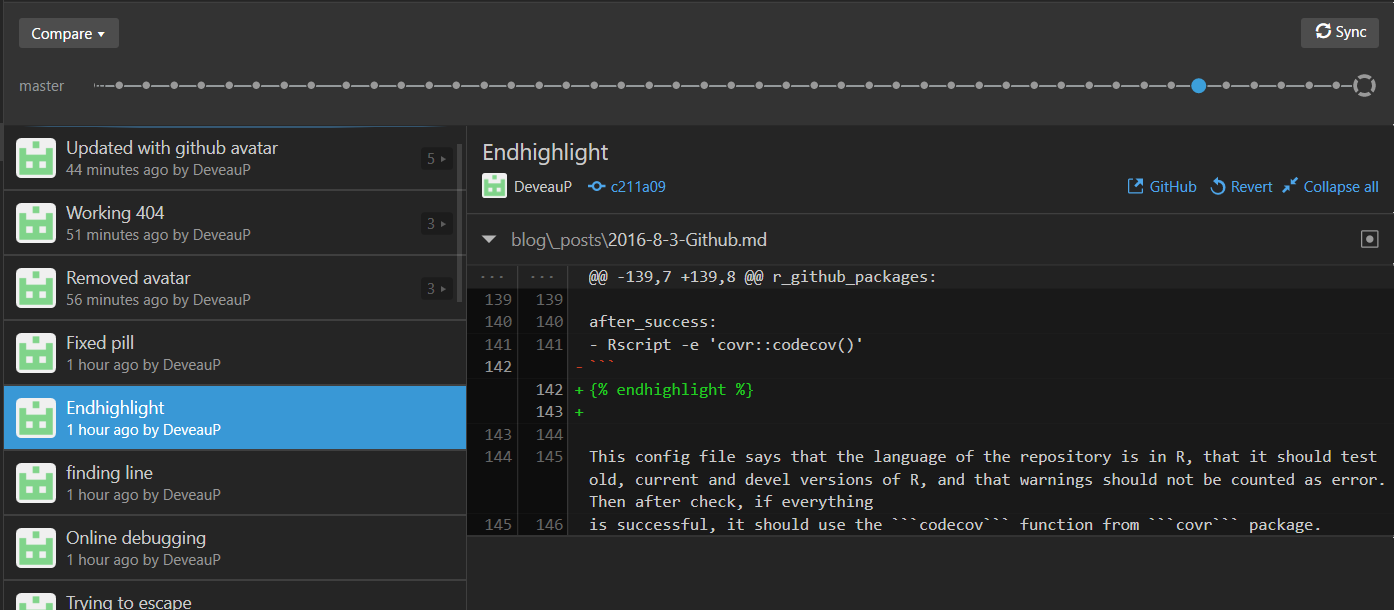The width and height of the screenshot is (1394, 610).
Task: Click the line "Rscript -e 'covr::codecov()'"
Action: pyautogui.click(x=735, y=345)
